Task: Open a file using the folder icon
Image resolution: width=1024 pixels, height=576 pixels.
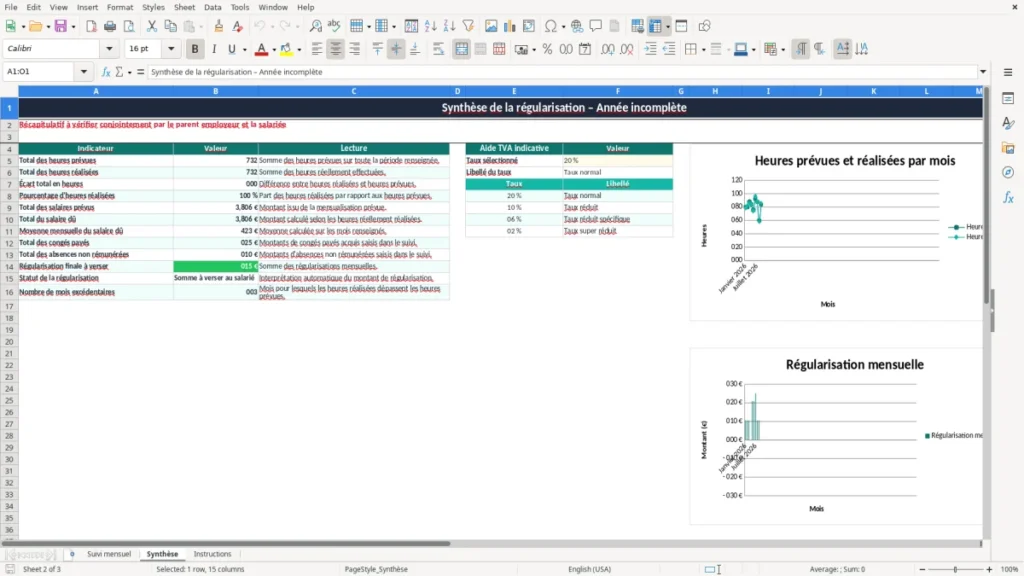Action: [35, 26]
